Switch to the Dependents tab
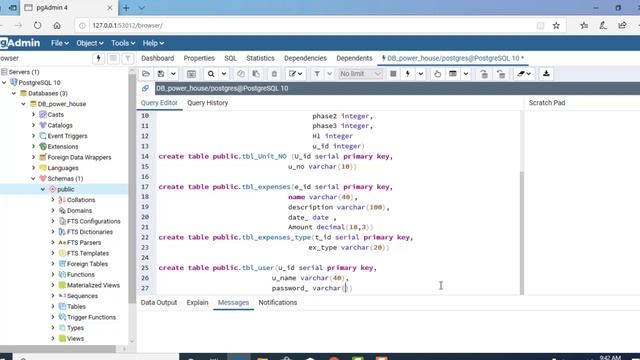 click(354, 58)
